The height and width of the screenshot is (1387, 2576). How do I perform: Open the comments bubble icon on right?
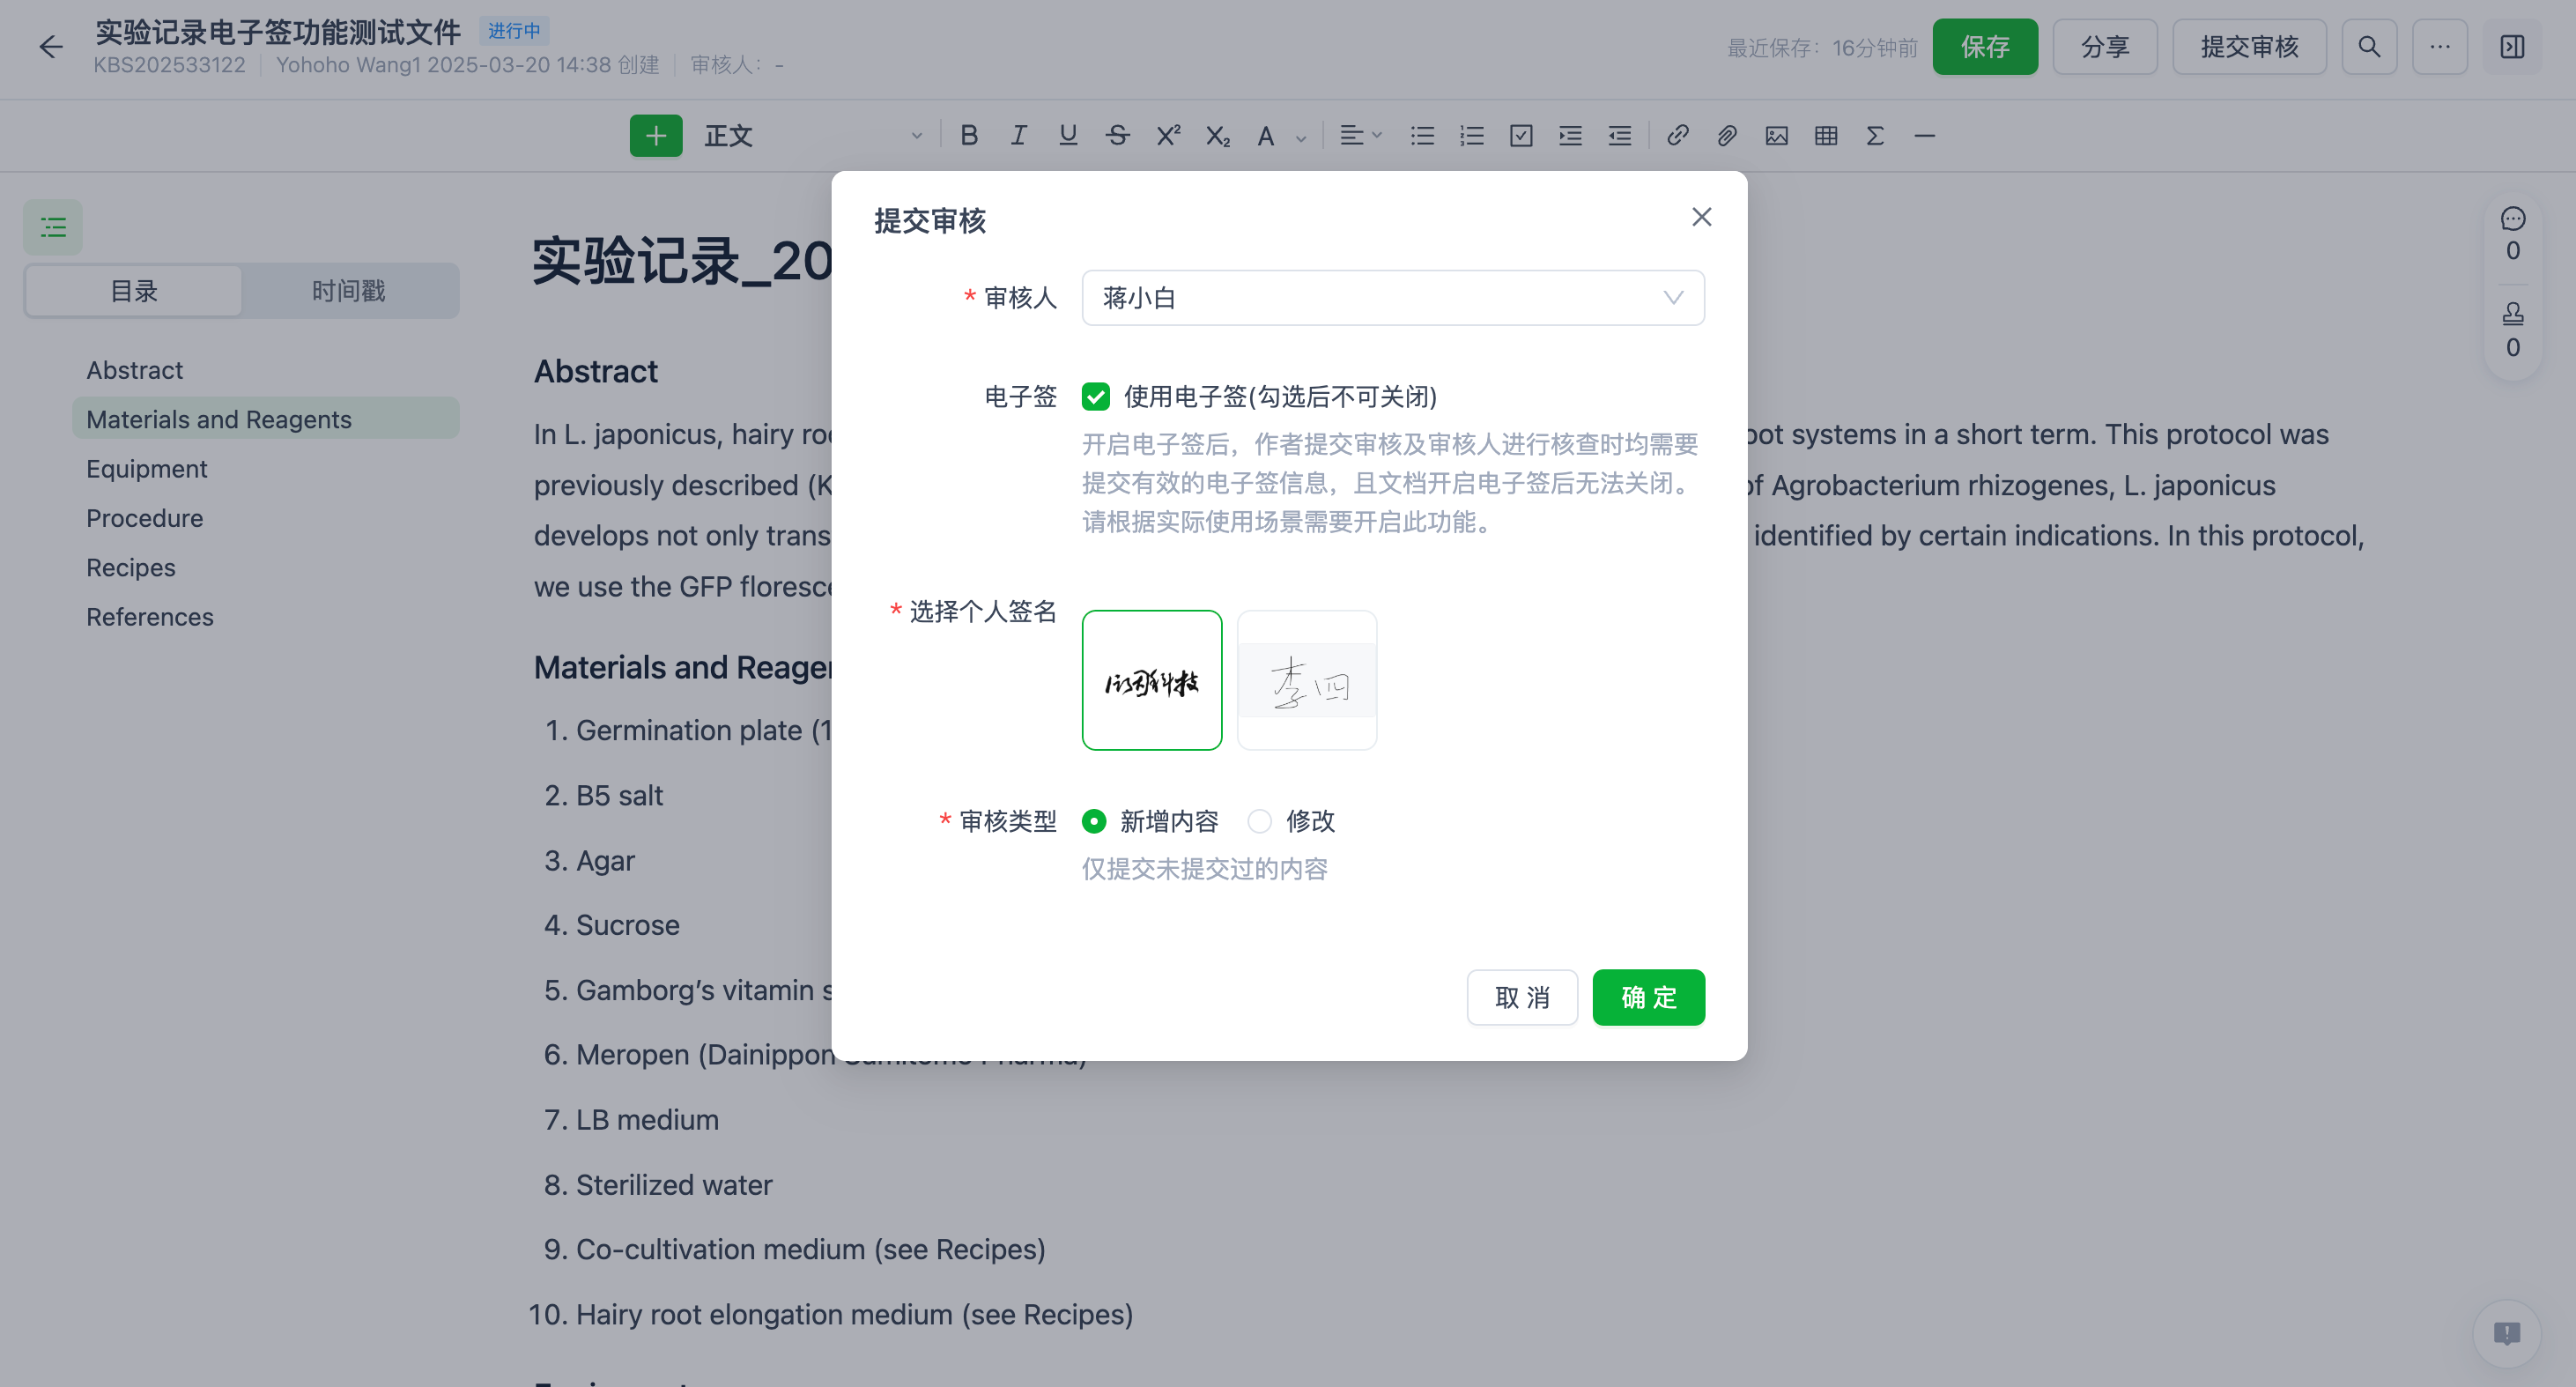click(x=2512, y=219)
